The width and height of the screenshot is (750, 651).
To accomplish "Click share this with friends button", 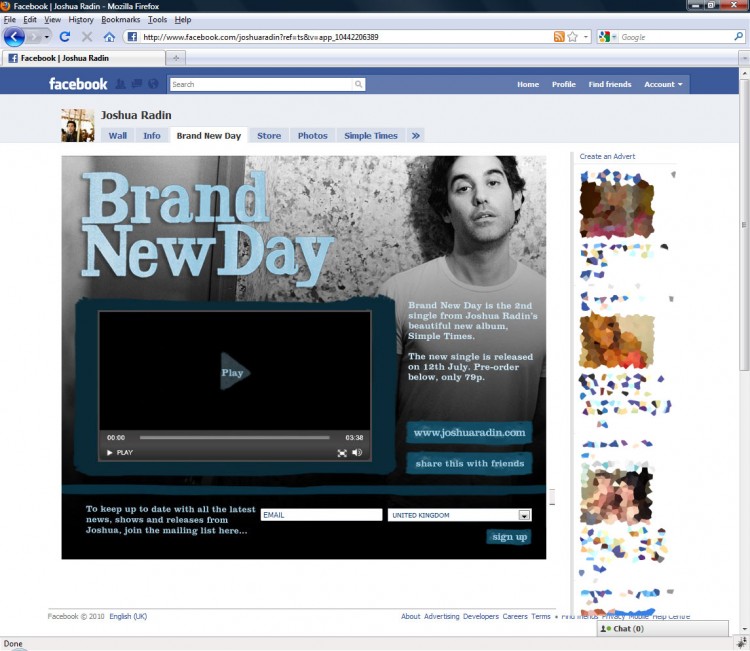I will coord(469,463).
